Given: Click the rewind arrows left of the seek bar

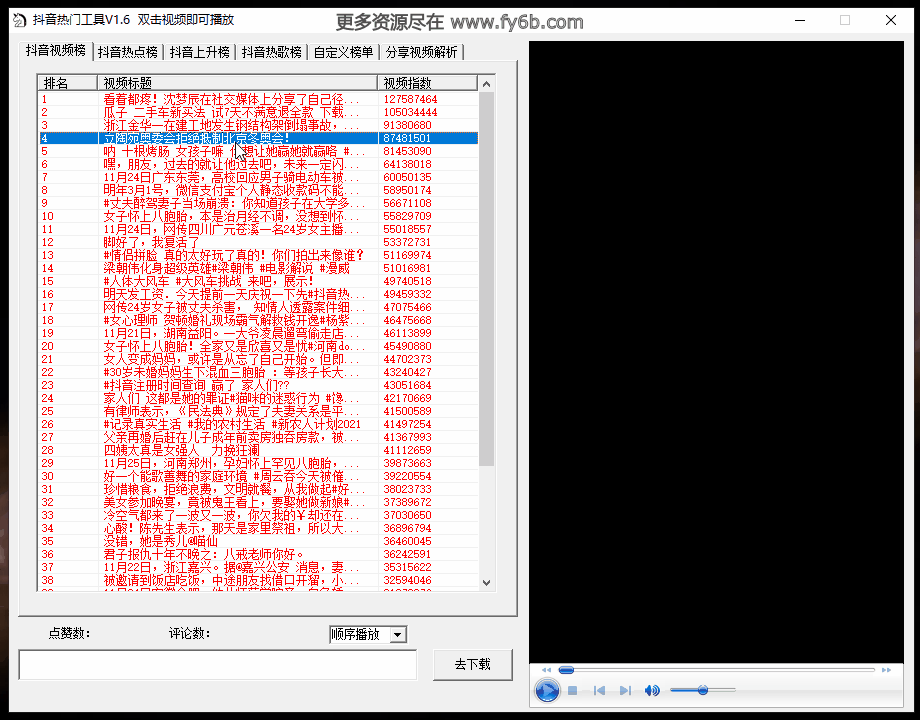Looking at the screenshot, I should coord(546,670).
